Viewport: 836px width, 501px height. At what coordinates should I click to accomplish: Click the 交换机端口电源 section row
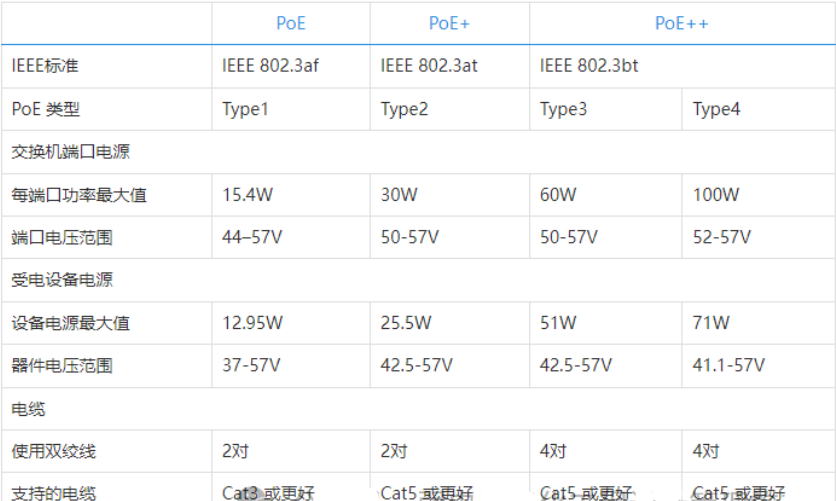(70, 152)
